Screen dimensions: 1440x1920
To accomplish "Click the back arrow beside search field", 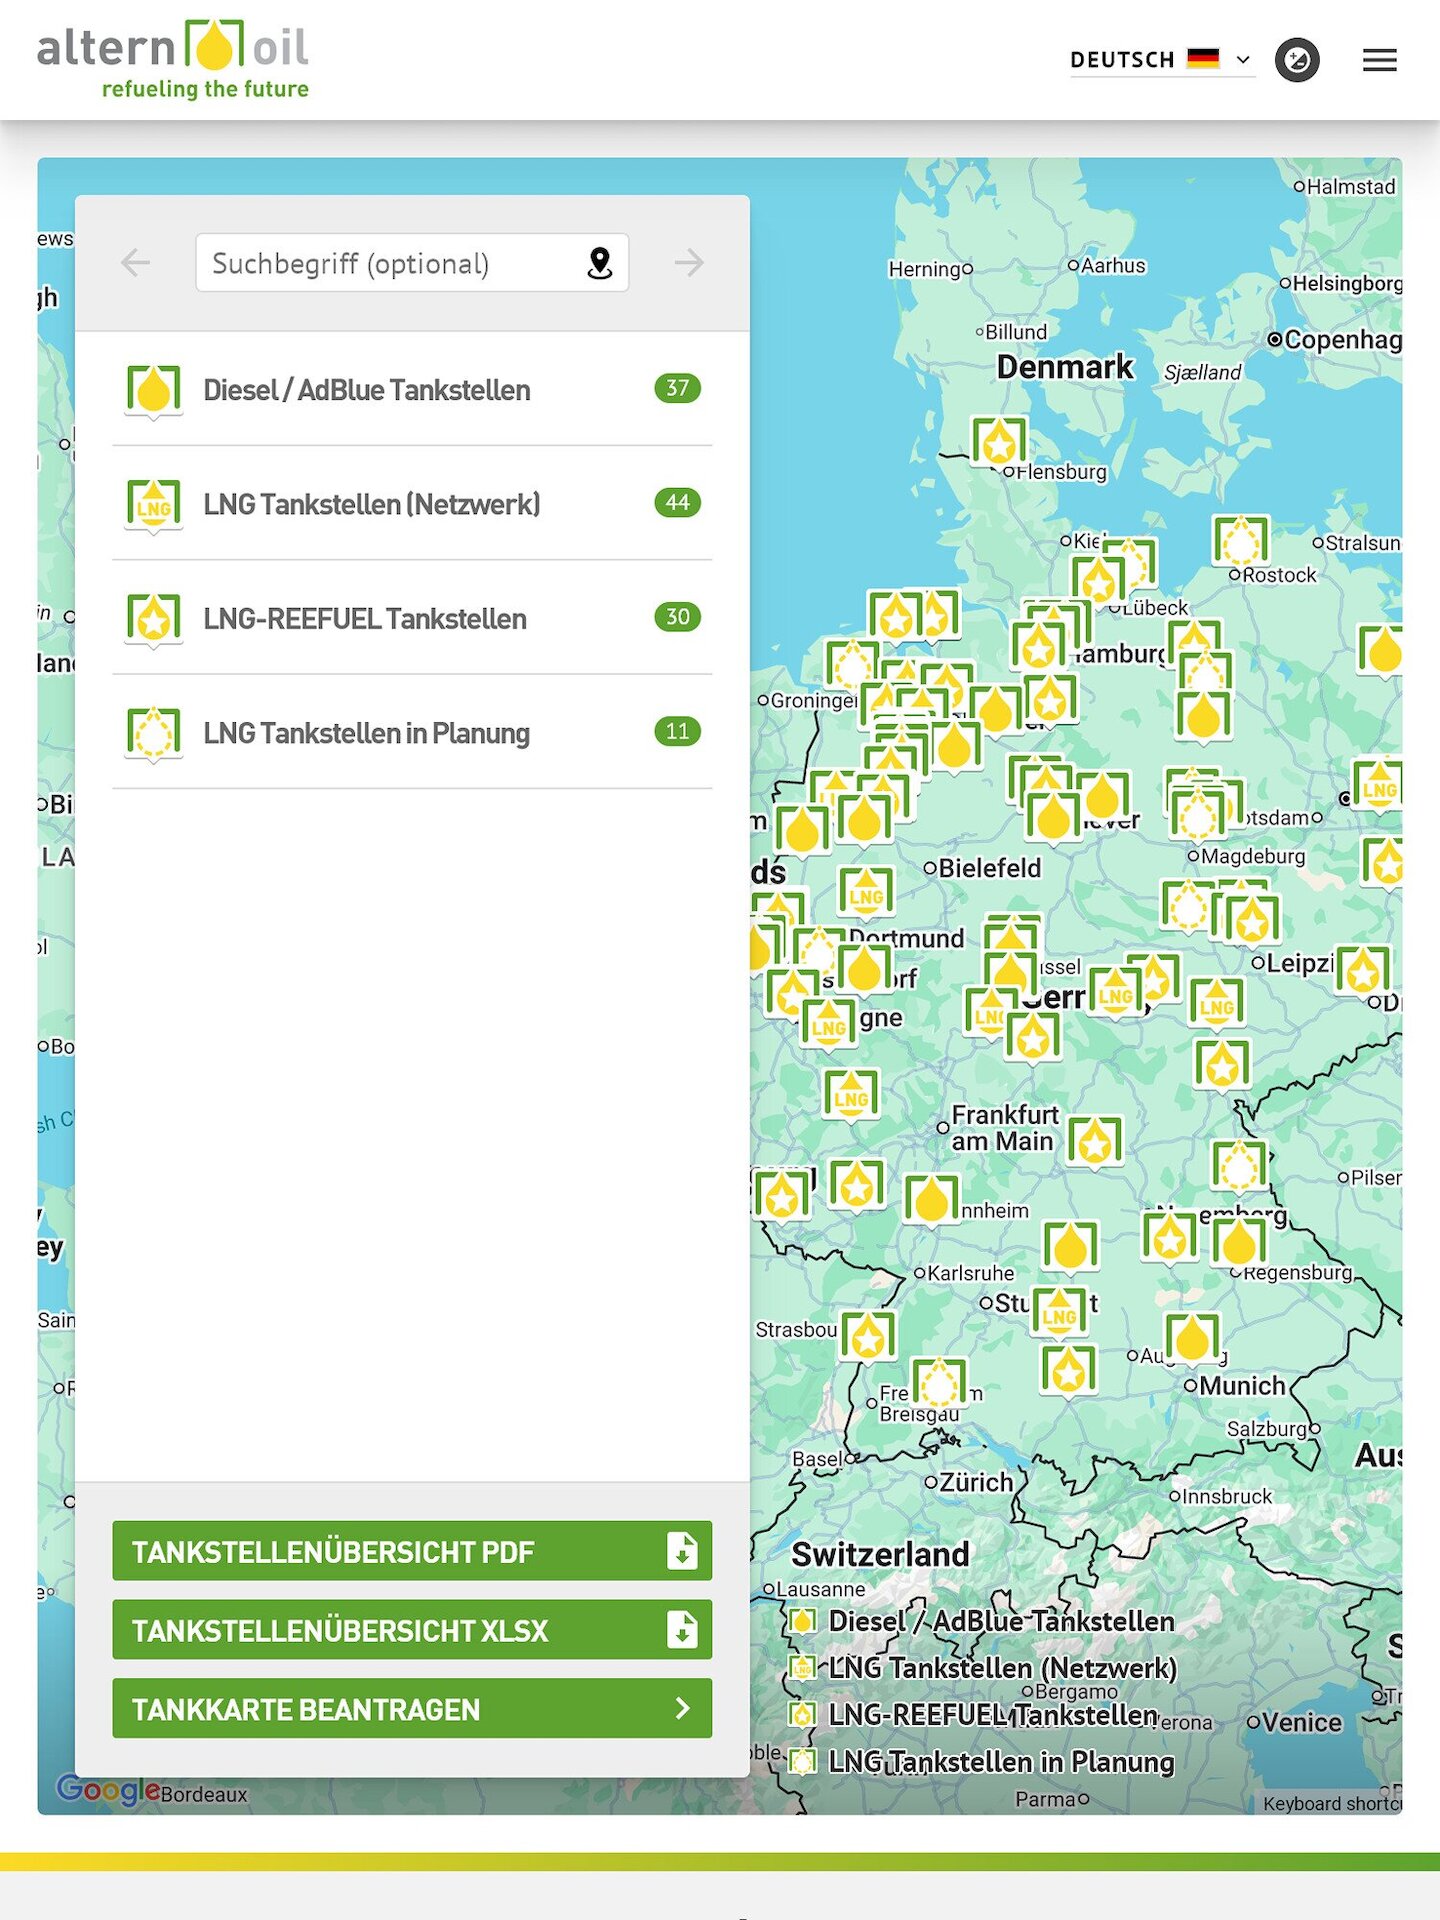I will pos(135,263).
